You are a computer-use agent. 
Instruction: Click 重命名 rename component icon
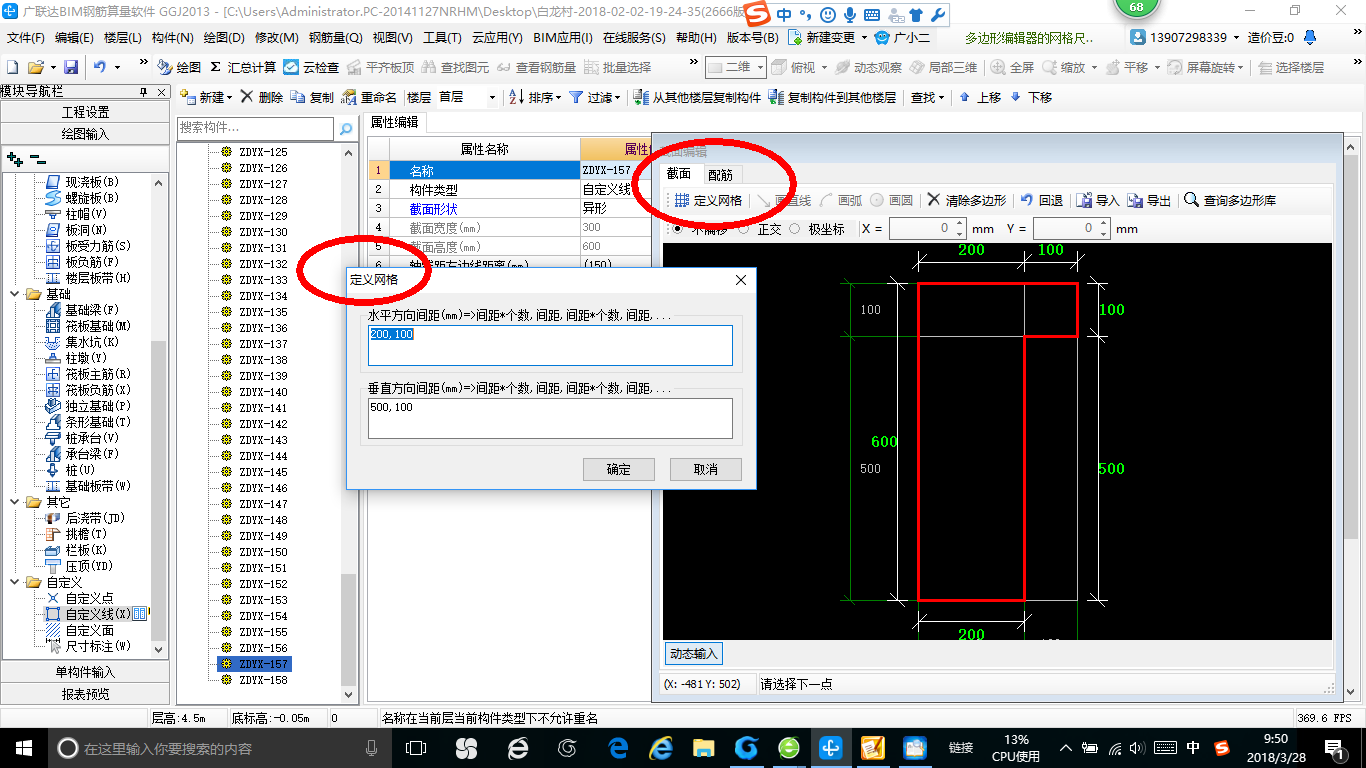(349, 97)
